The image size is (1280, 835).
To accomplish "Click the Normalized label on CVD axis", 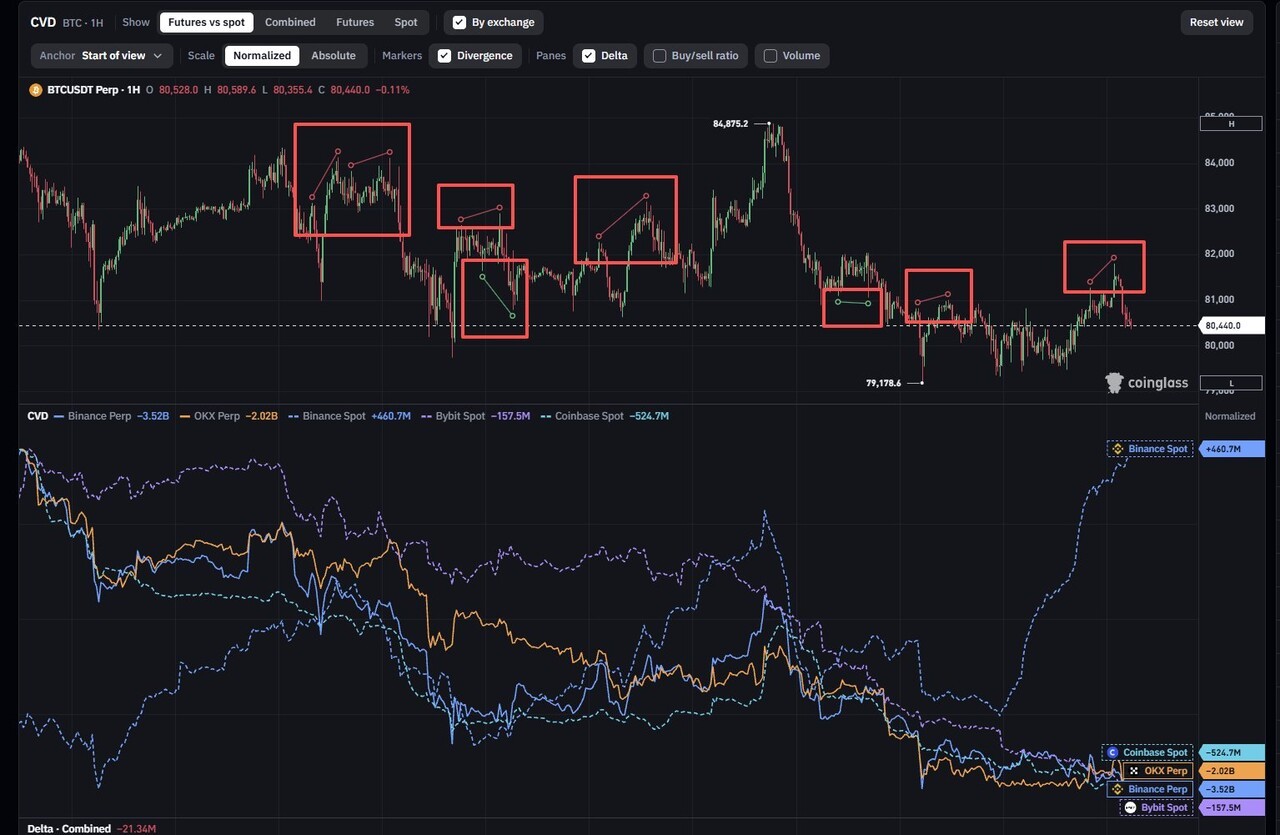I will point(1229,416).
